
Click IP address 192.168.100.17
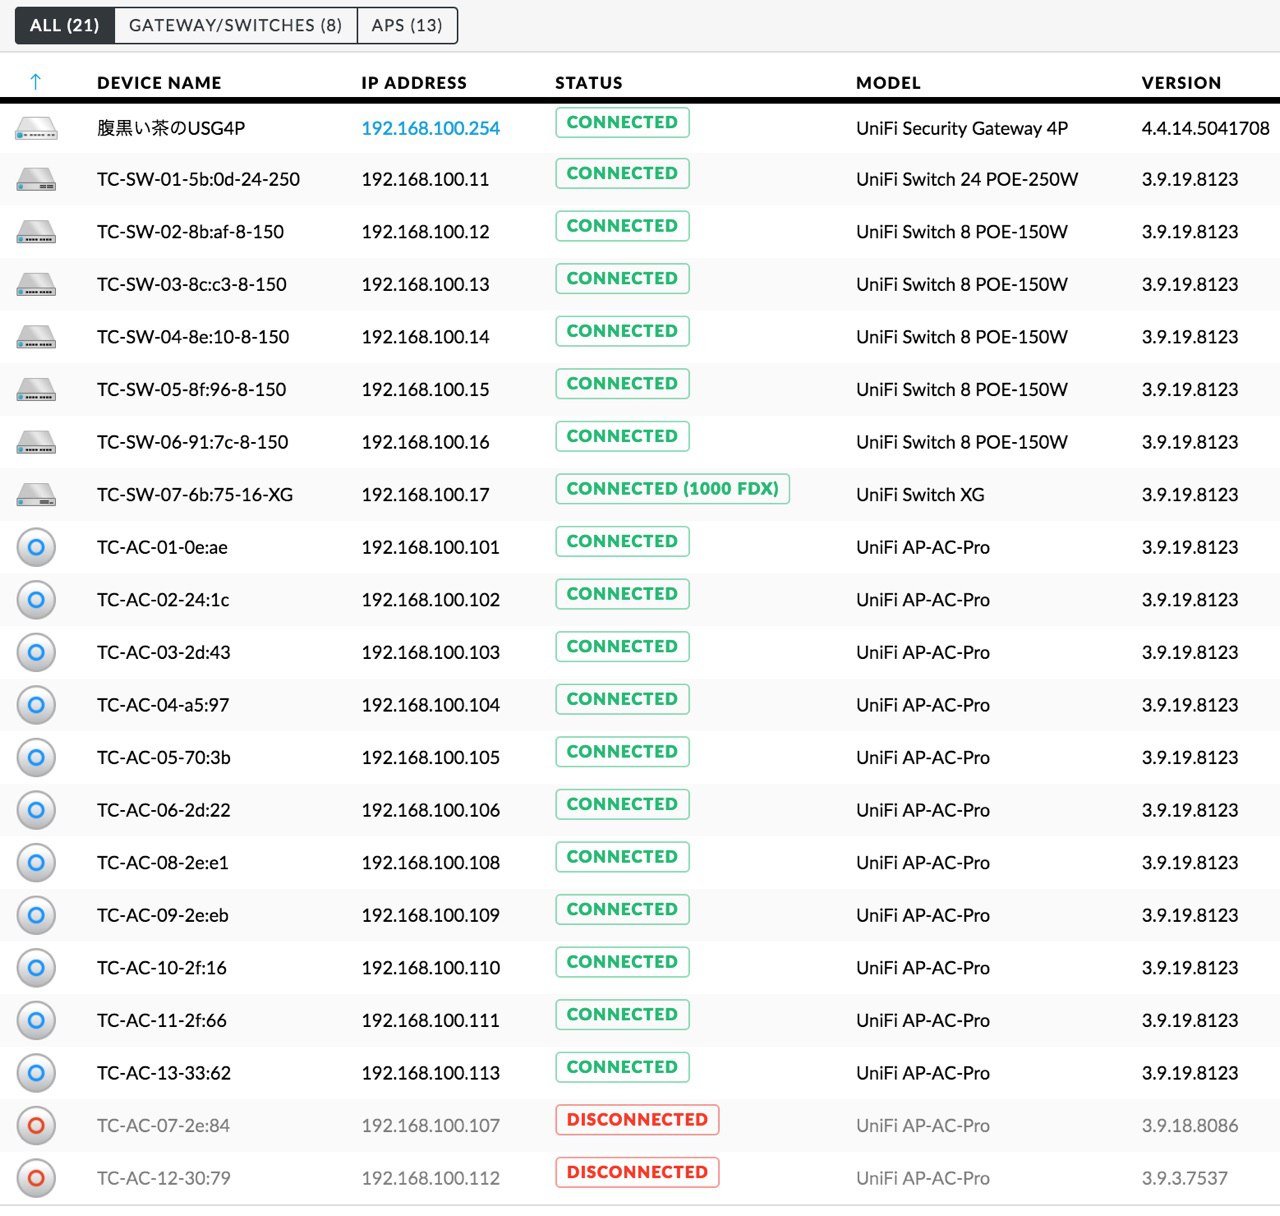coord(425,494)
